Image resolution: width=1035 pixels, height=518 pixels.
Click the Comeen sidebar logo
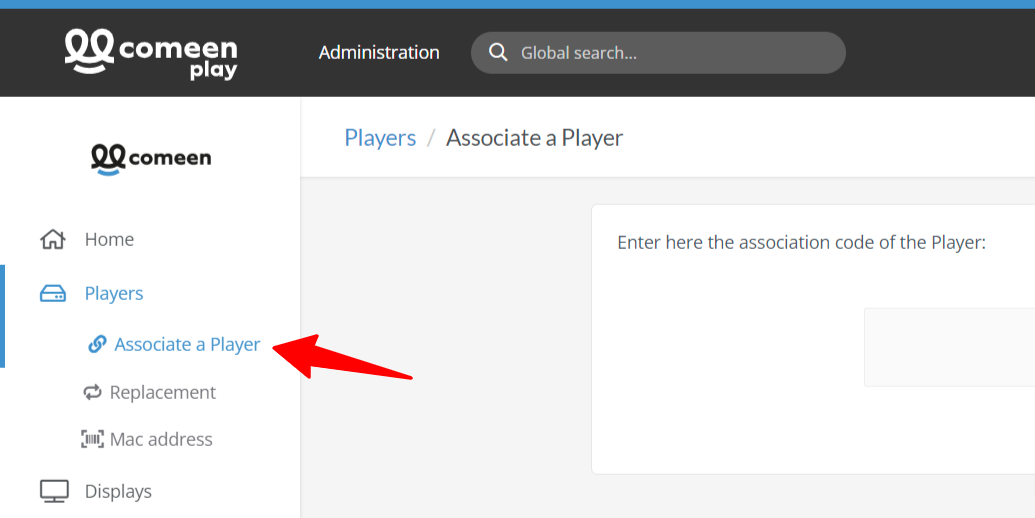[x=151, y=159]
